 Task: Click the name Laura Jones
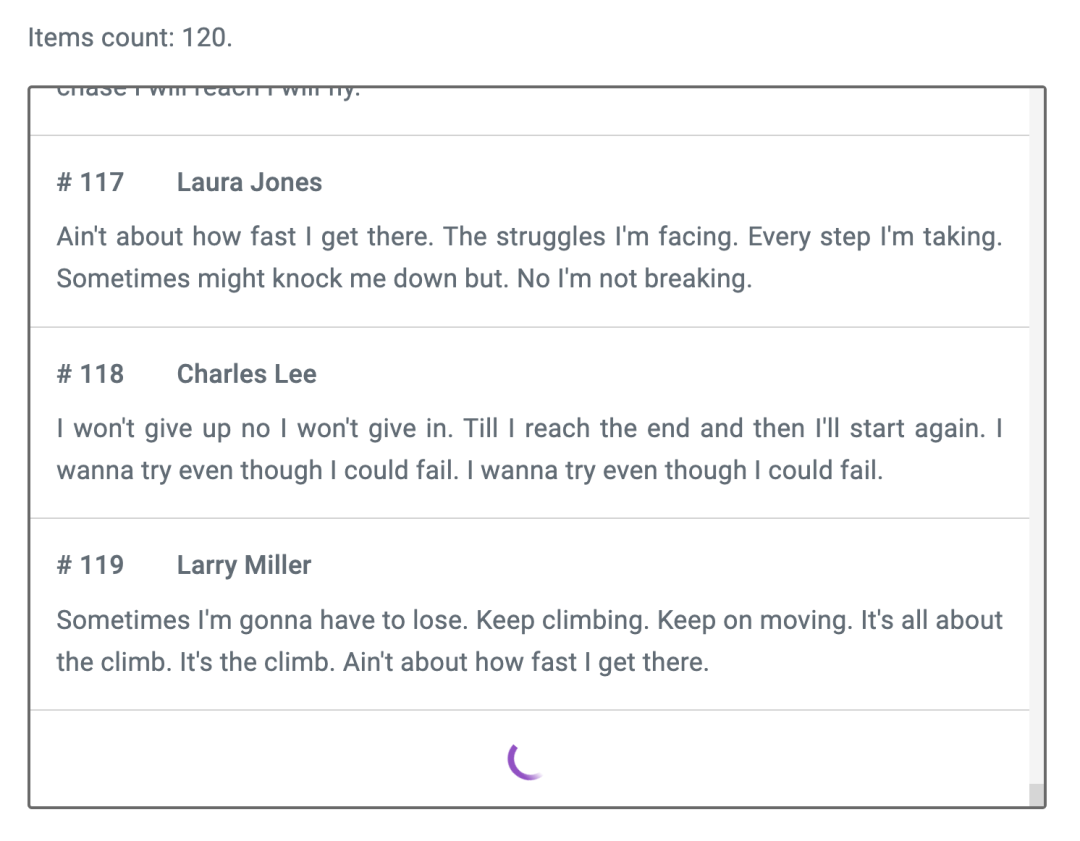point(249,183)
